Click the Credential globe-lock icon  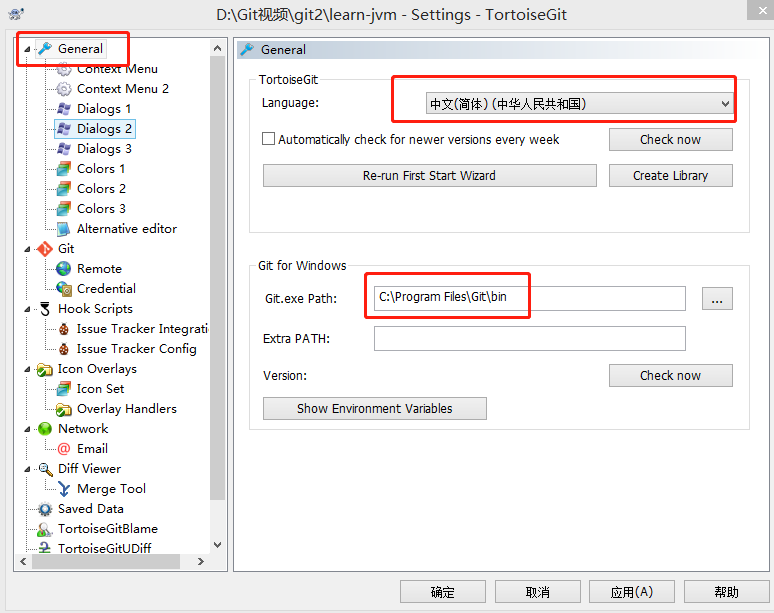[64, 289]
